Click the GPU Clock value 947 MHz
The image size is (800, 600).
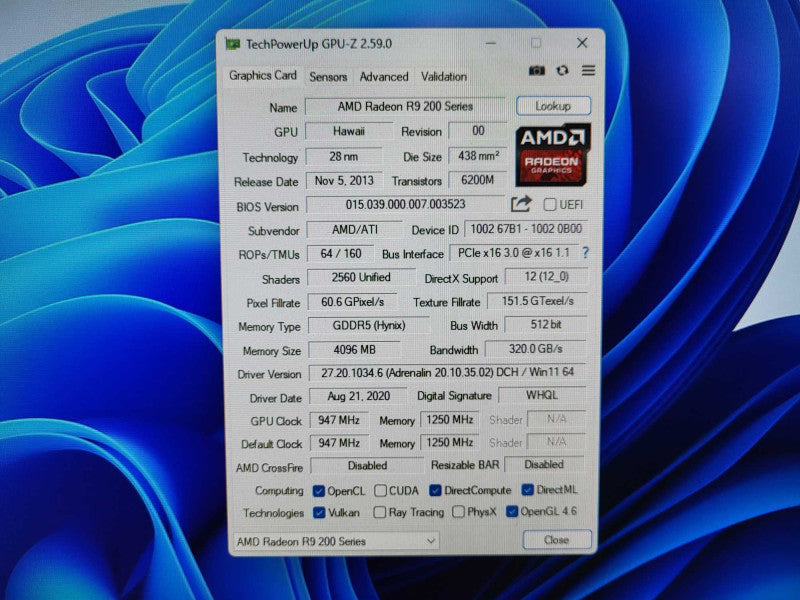339,420
